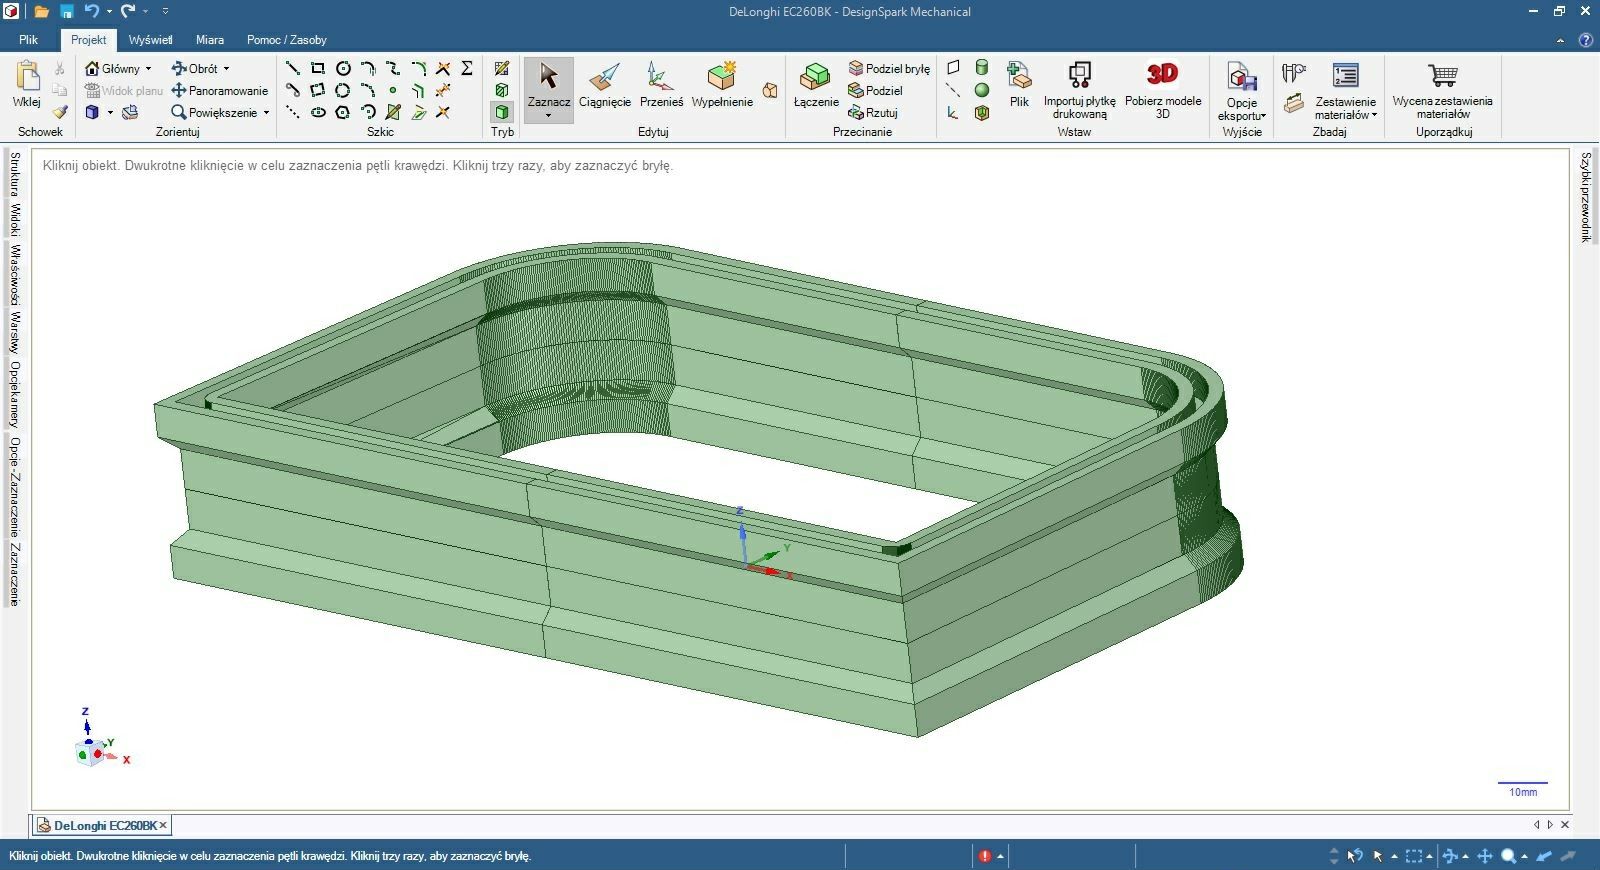Image resolution: width=1600 pixels, height=870 pixels.
Task: Click the measure calipers icon in Zbadaj
Action: 1294,73
